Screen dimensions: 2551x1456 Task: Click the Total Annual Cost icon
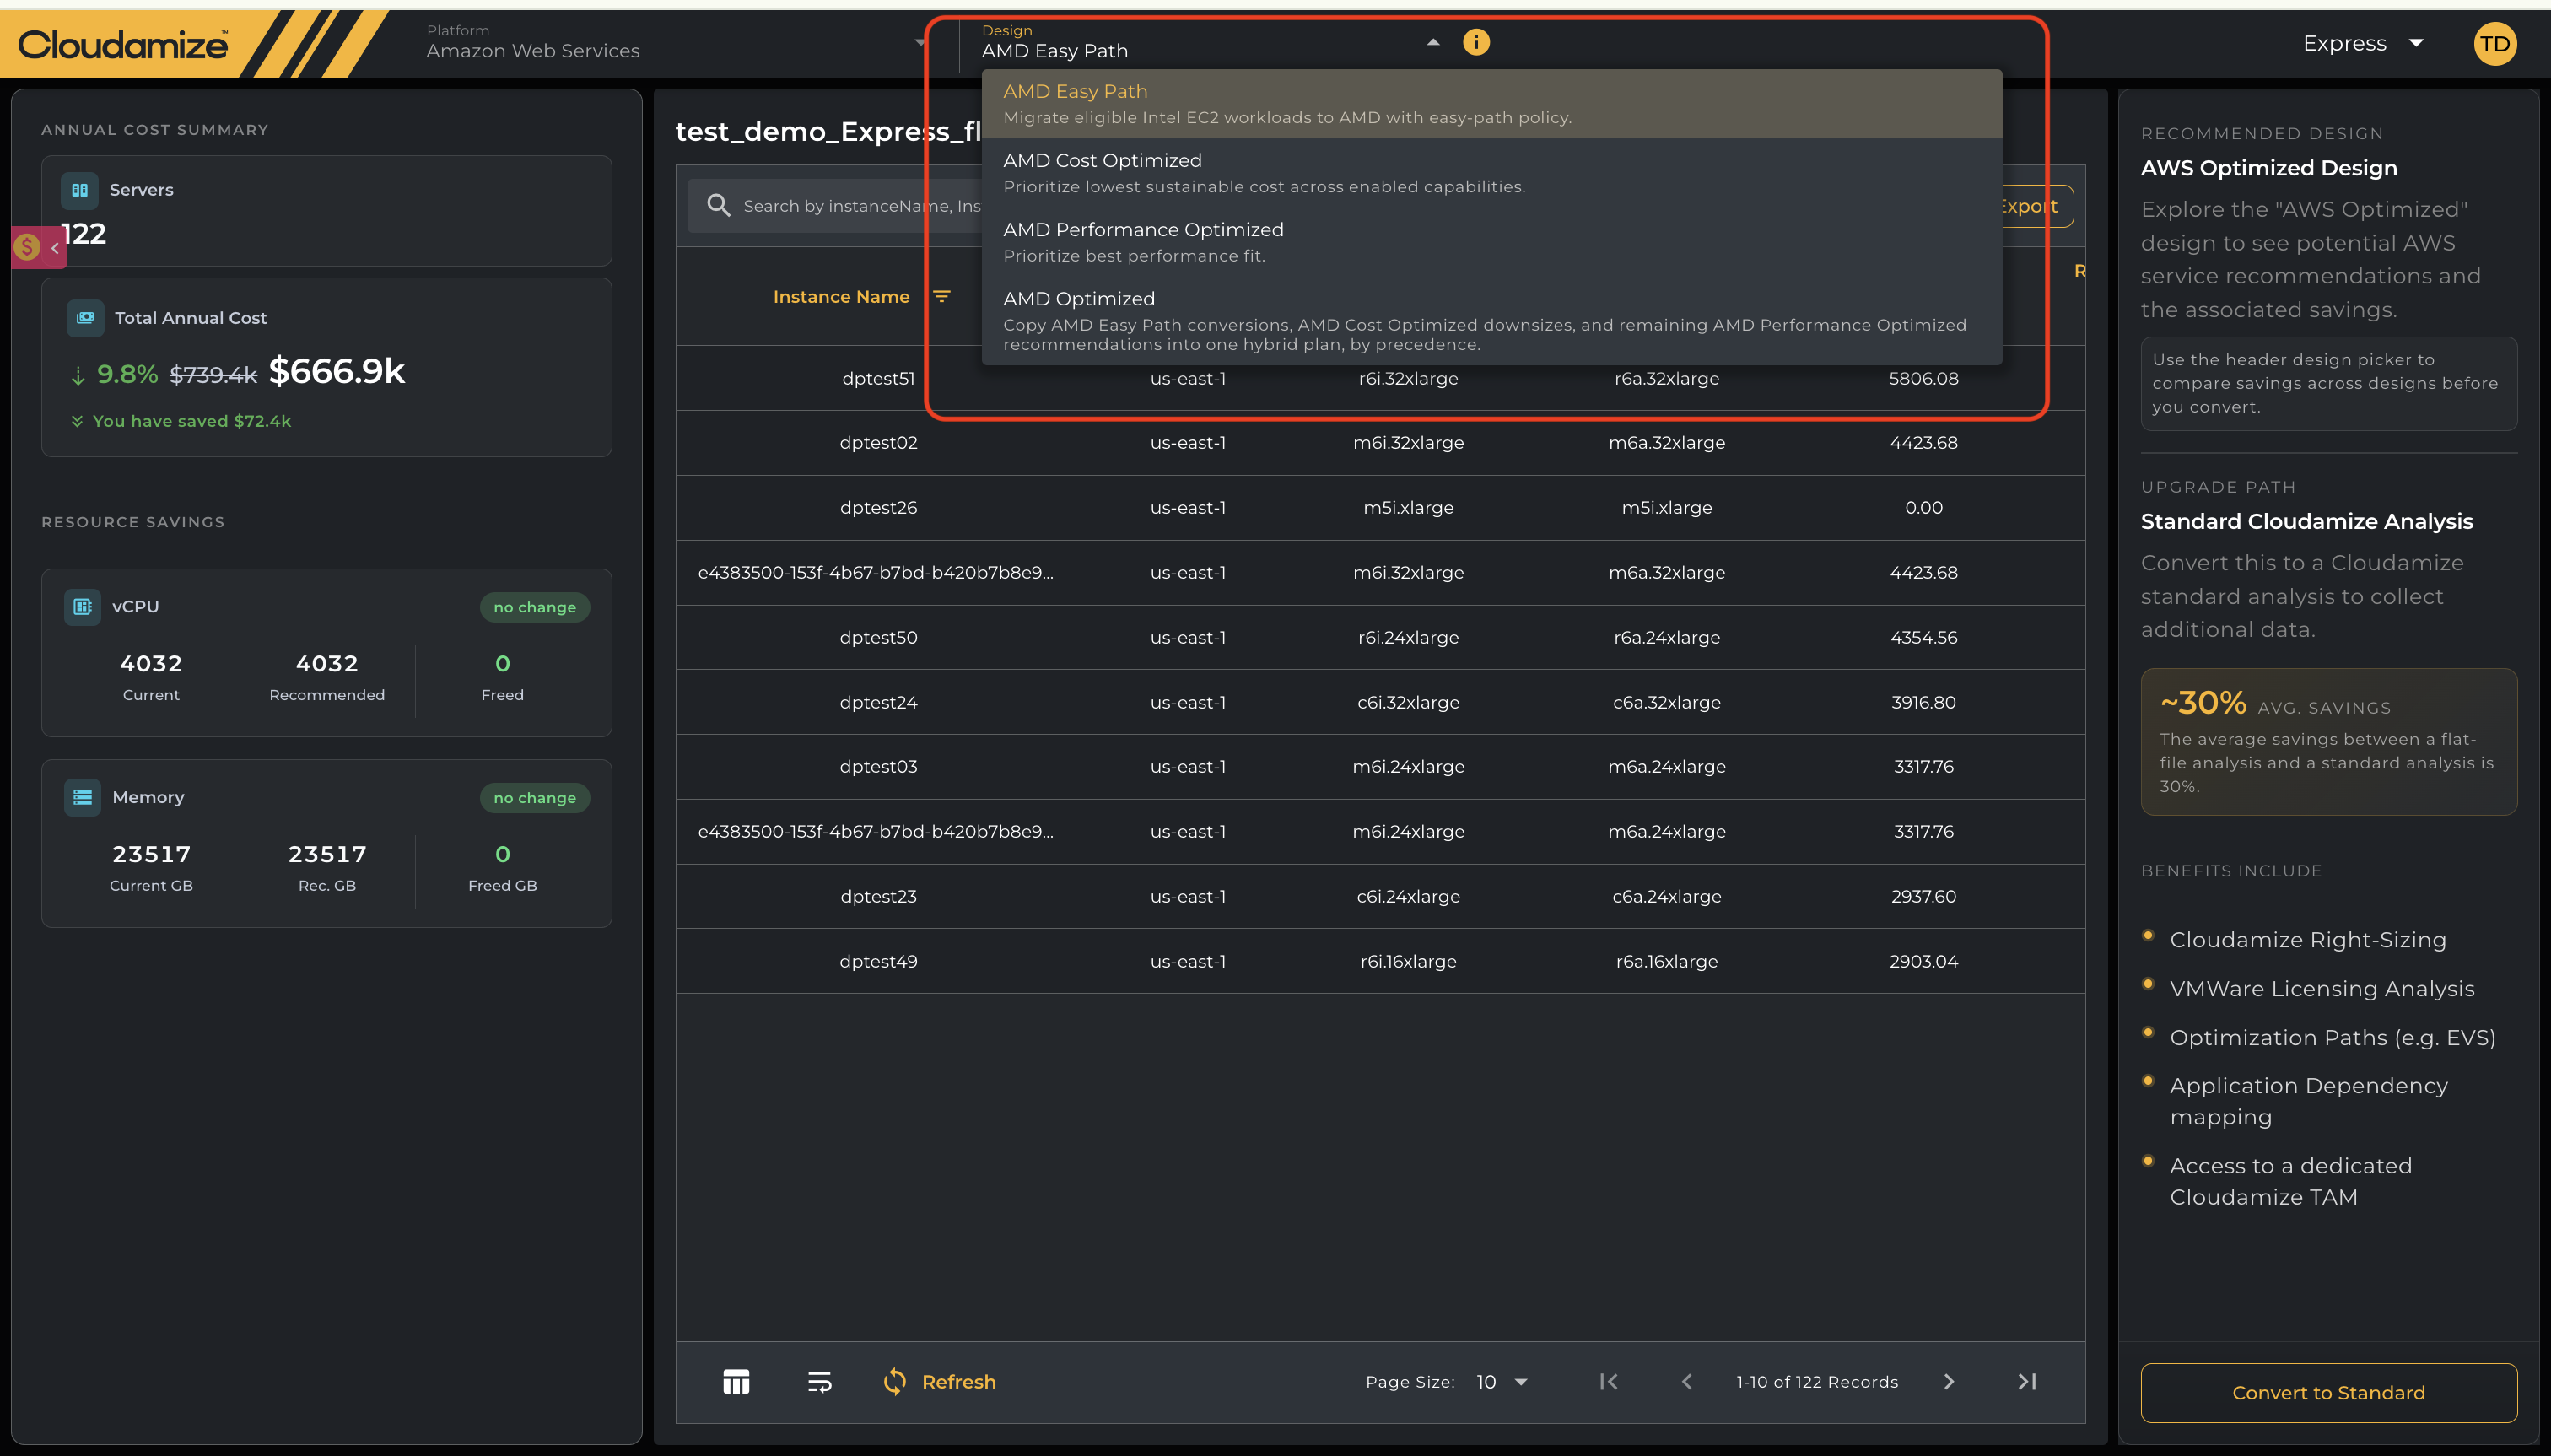pos(85,318)
